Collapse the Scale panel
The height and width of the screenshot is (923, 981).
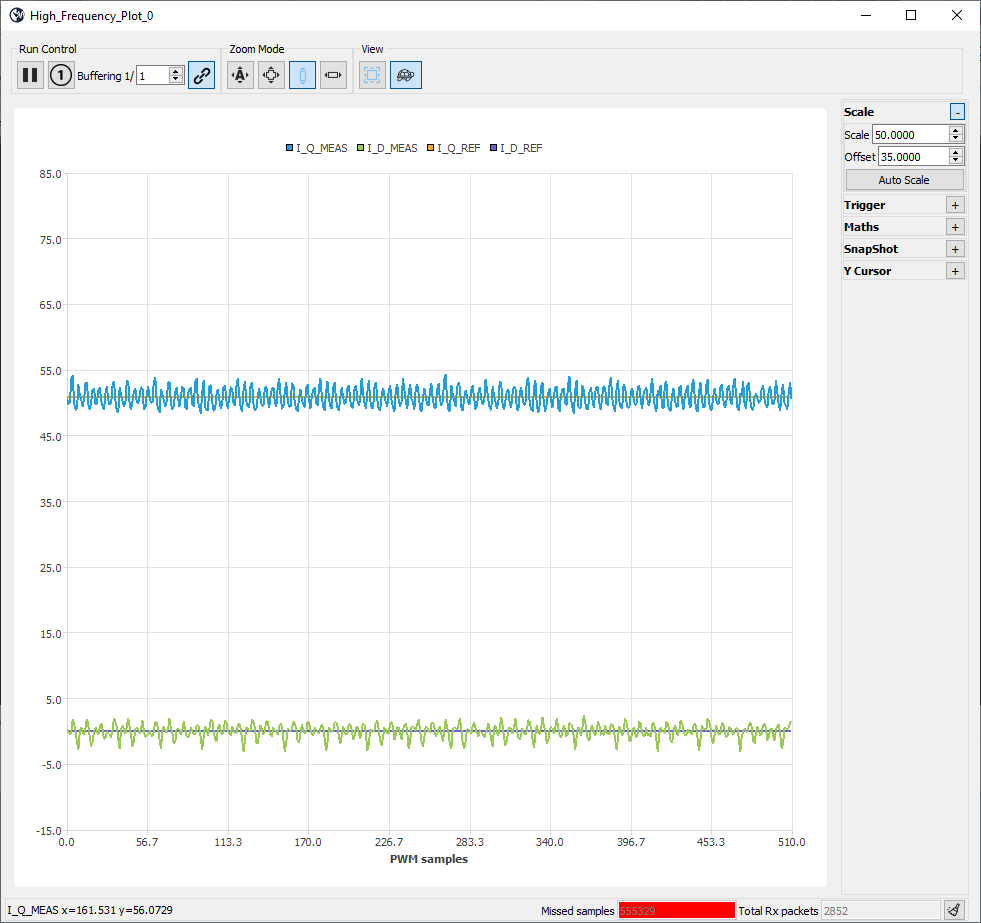click(x=957, y=112)
